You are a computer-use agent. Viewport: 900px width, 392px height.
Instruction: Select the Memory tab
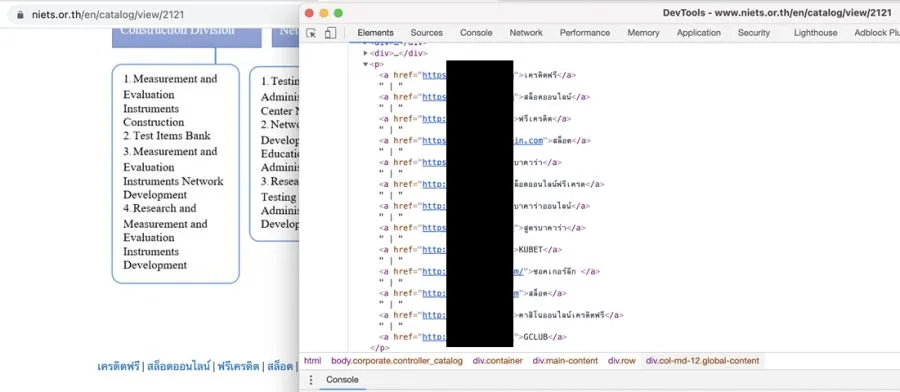click(643, 33)
